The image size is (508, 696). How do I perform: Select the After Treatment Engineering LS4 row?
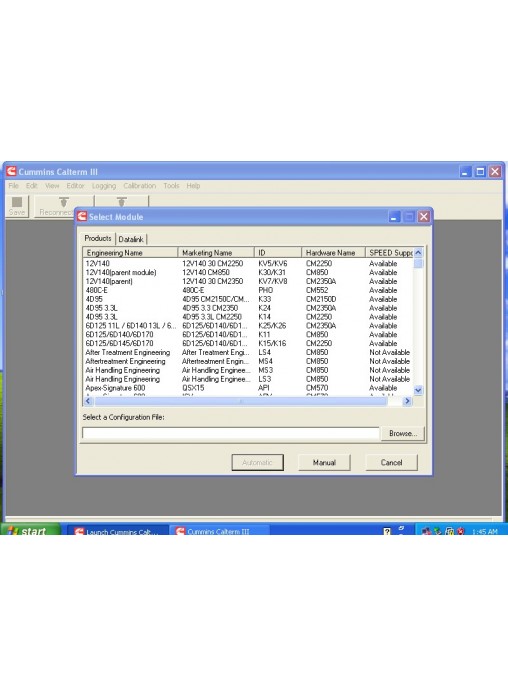[248, 352]
